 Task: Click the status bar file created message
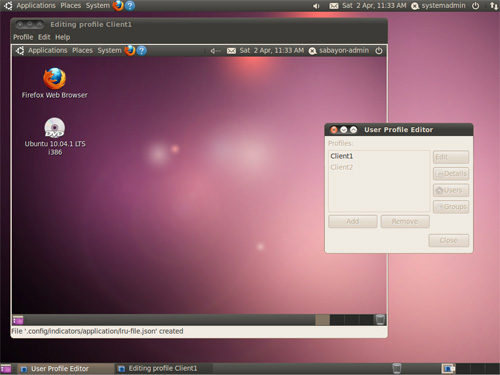point(97,331)
